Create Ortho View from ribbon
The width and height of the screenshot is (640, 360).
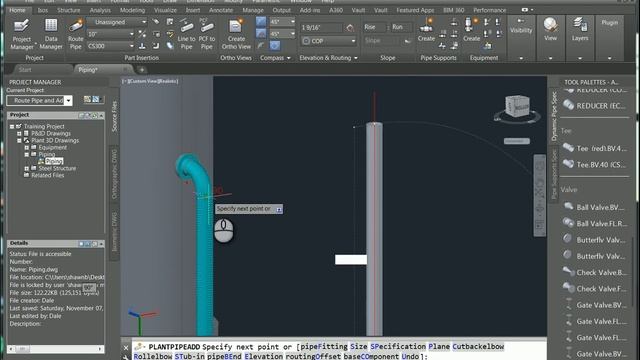pos(236,34)
